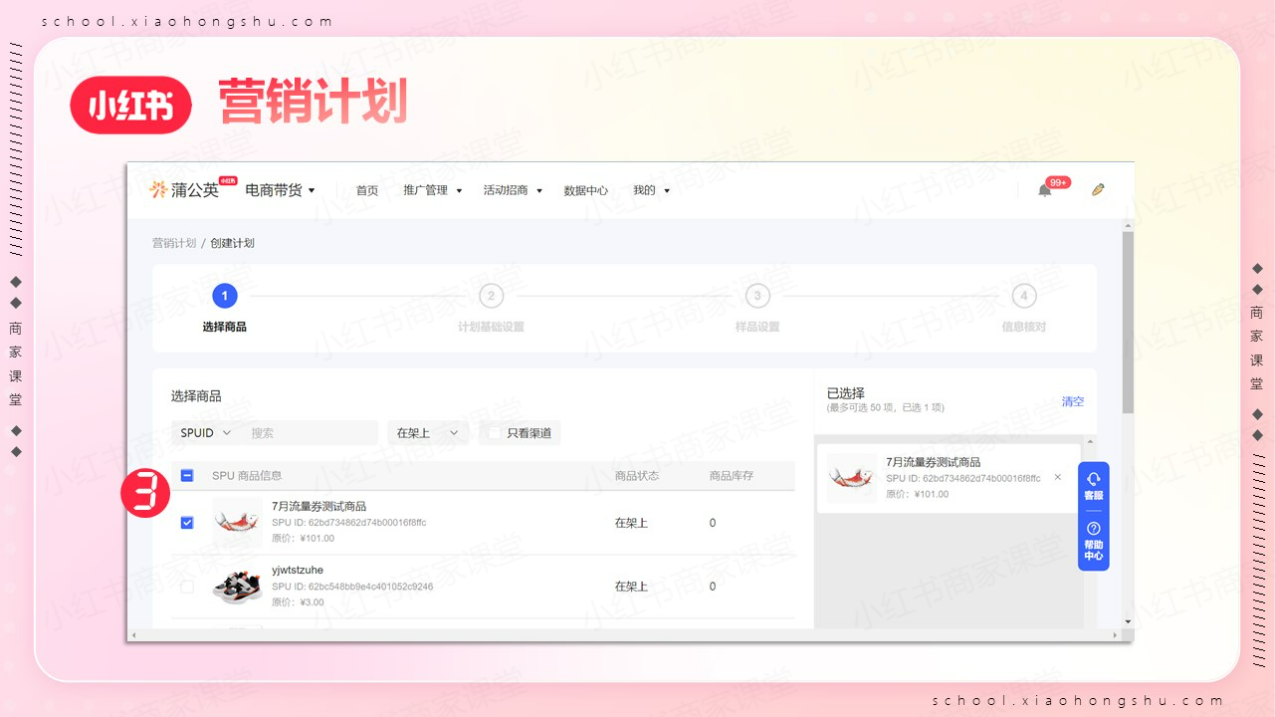The height and width of the screenshot is (717, 1275).
Task: Select step 3 样品设置
Action: click(757, 309)
